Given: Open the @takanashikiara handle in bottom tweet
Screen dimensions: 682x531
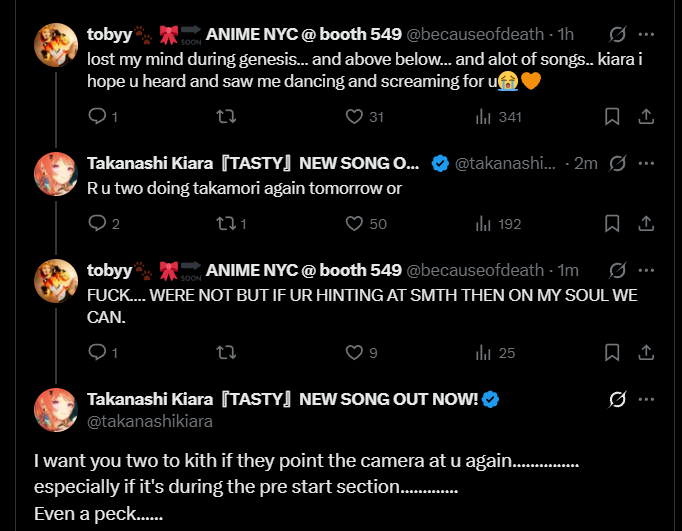Looking at the screenshot, I should 150,422.
